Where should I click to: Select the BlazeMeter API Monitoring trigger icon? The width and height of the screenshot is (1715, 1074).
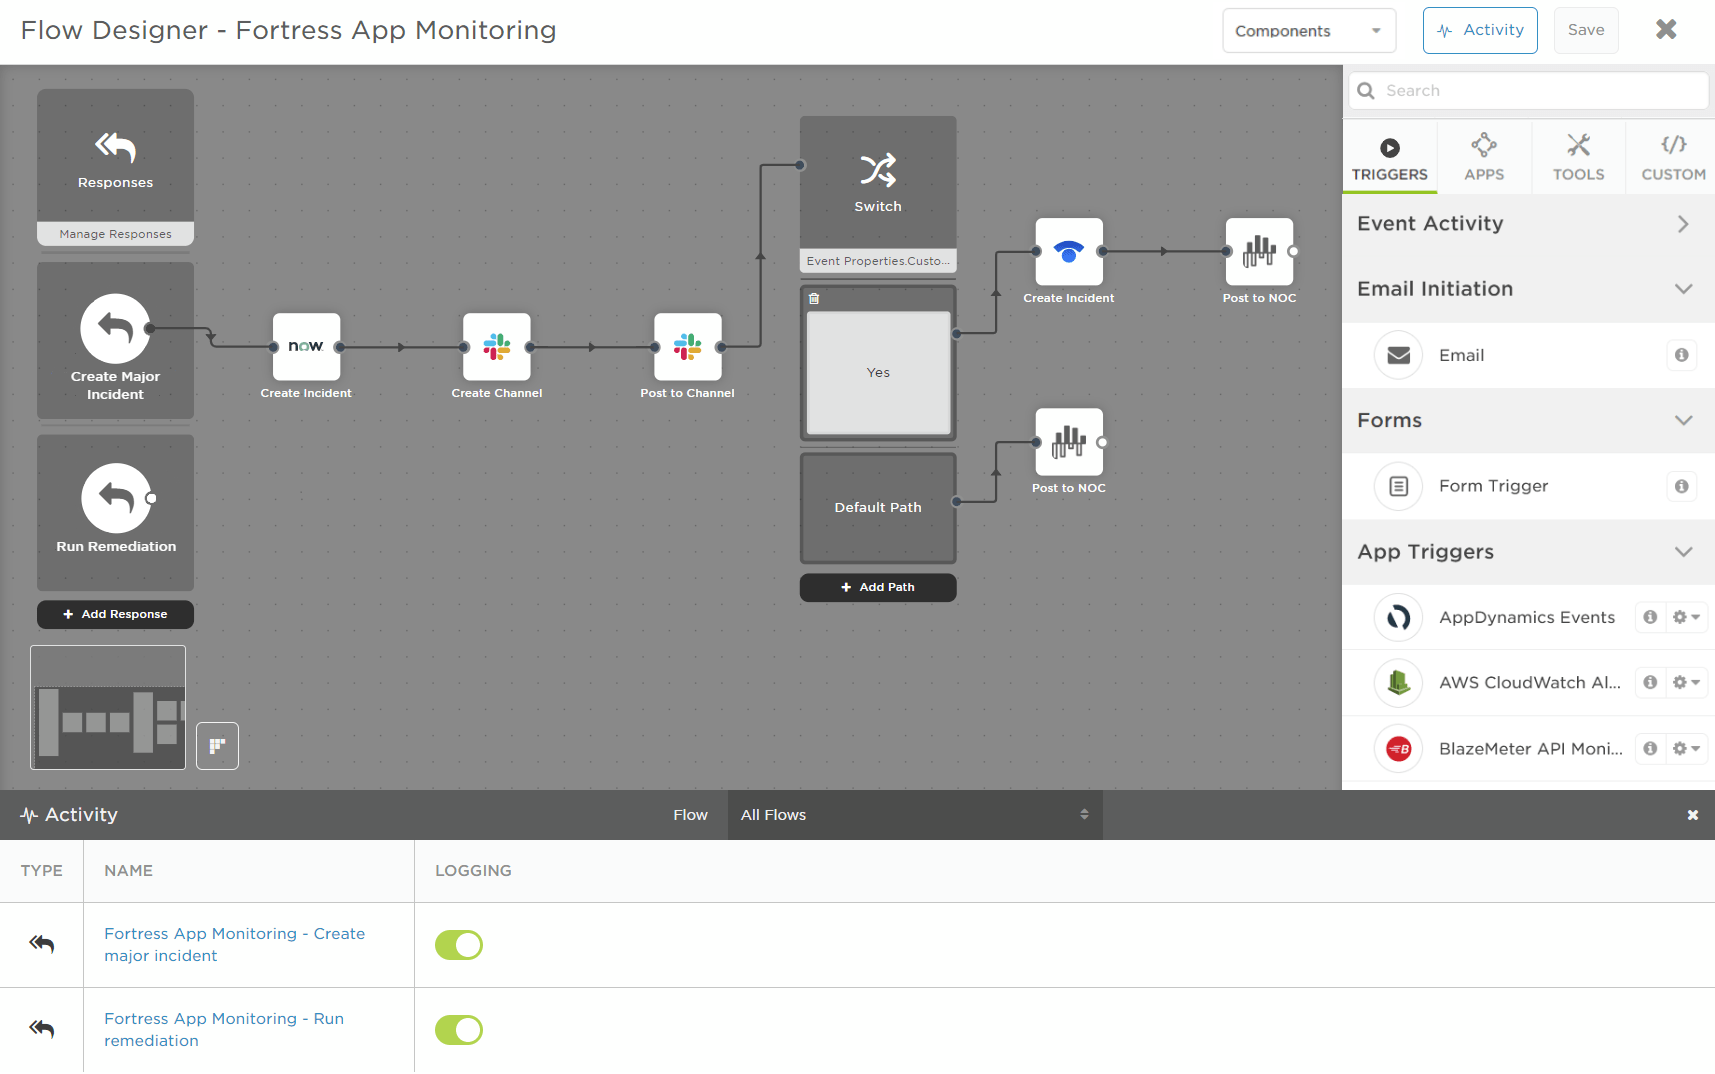[x=1398, y=748]
